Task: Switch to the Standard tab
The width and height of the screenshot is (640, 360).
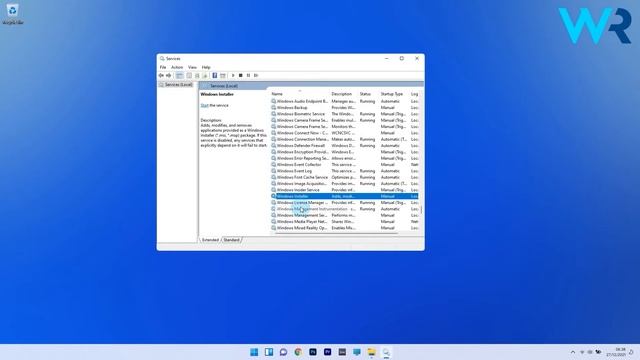Action: (231, 240)
